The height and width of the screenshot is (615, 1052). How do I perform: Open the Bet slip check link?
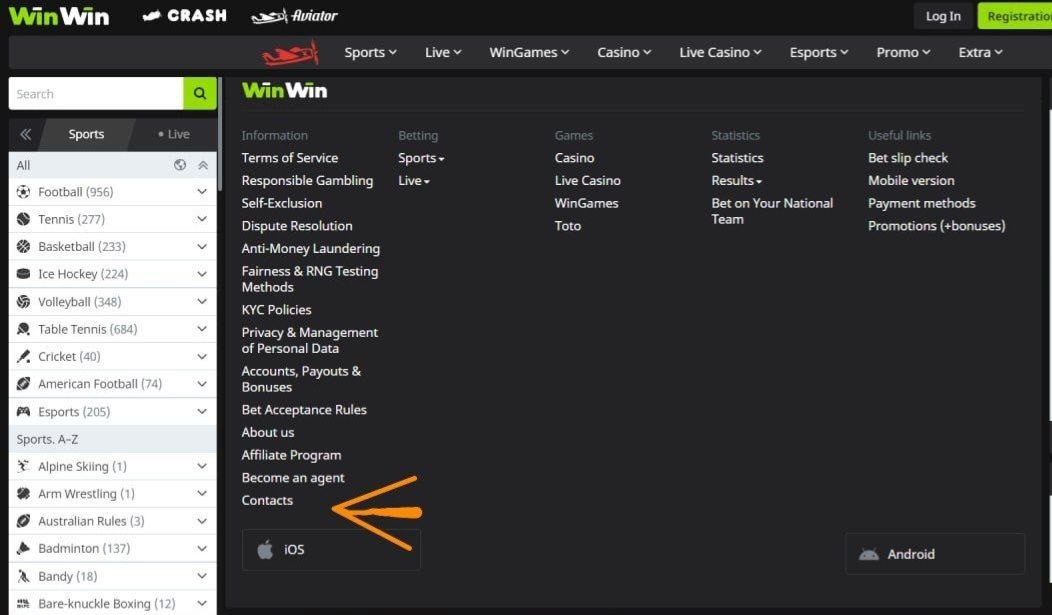908,158
